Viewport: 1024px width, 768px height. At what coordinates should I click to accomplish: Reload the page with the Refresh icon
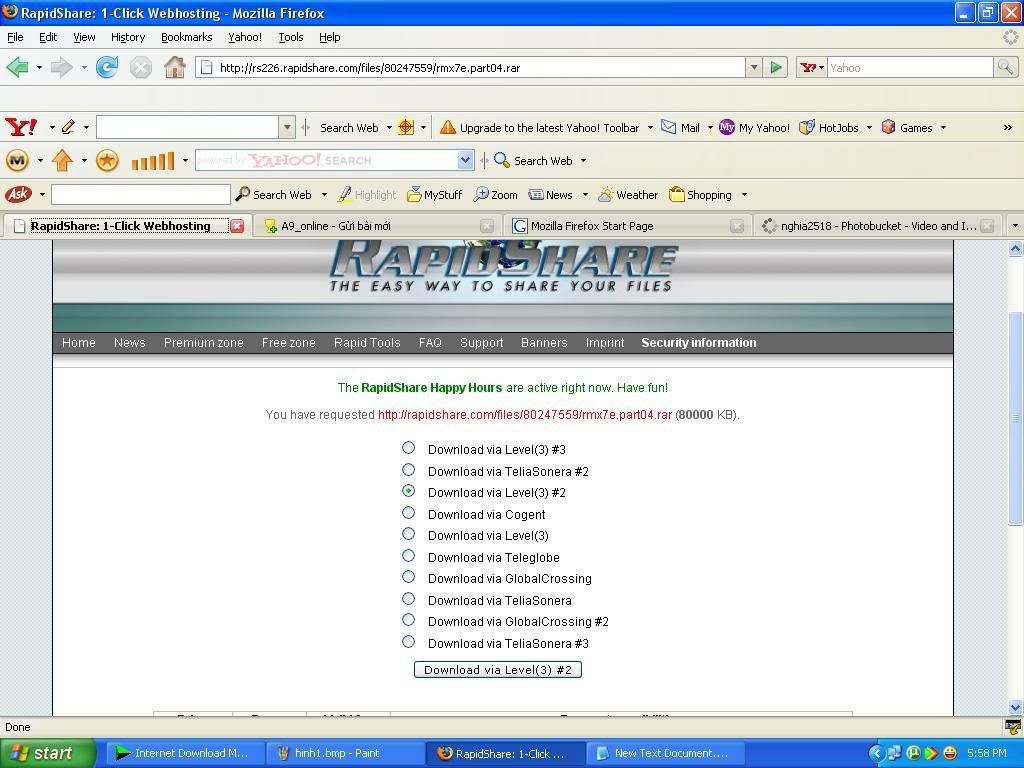(107, 67)
